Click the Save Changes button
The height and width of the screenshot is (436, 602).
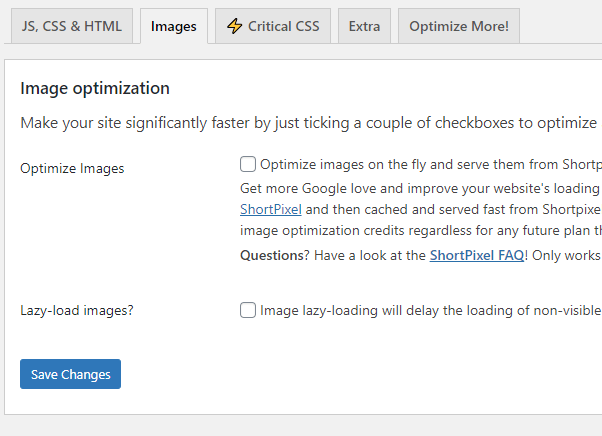pos(71,374)
